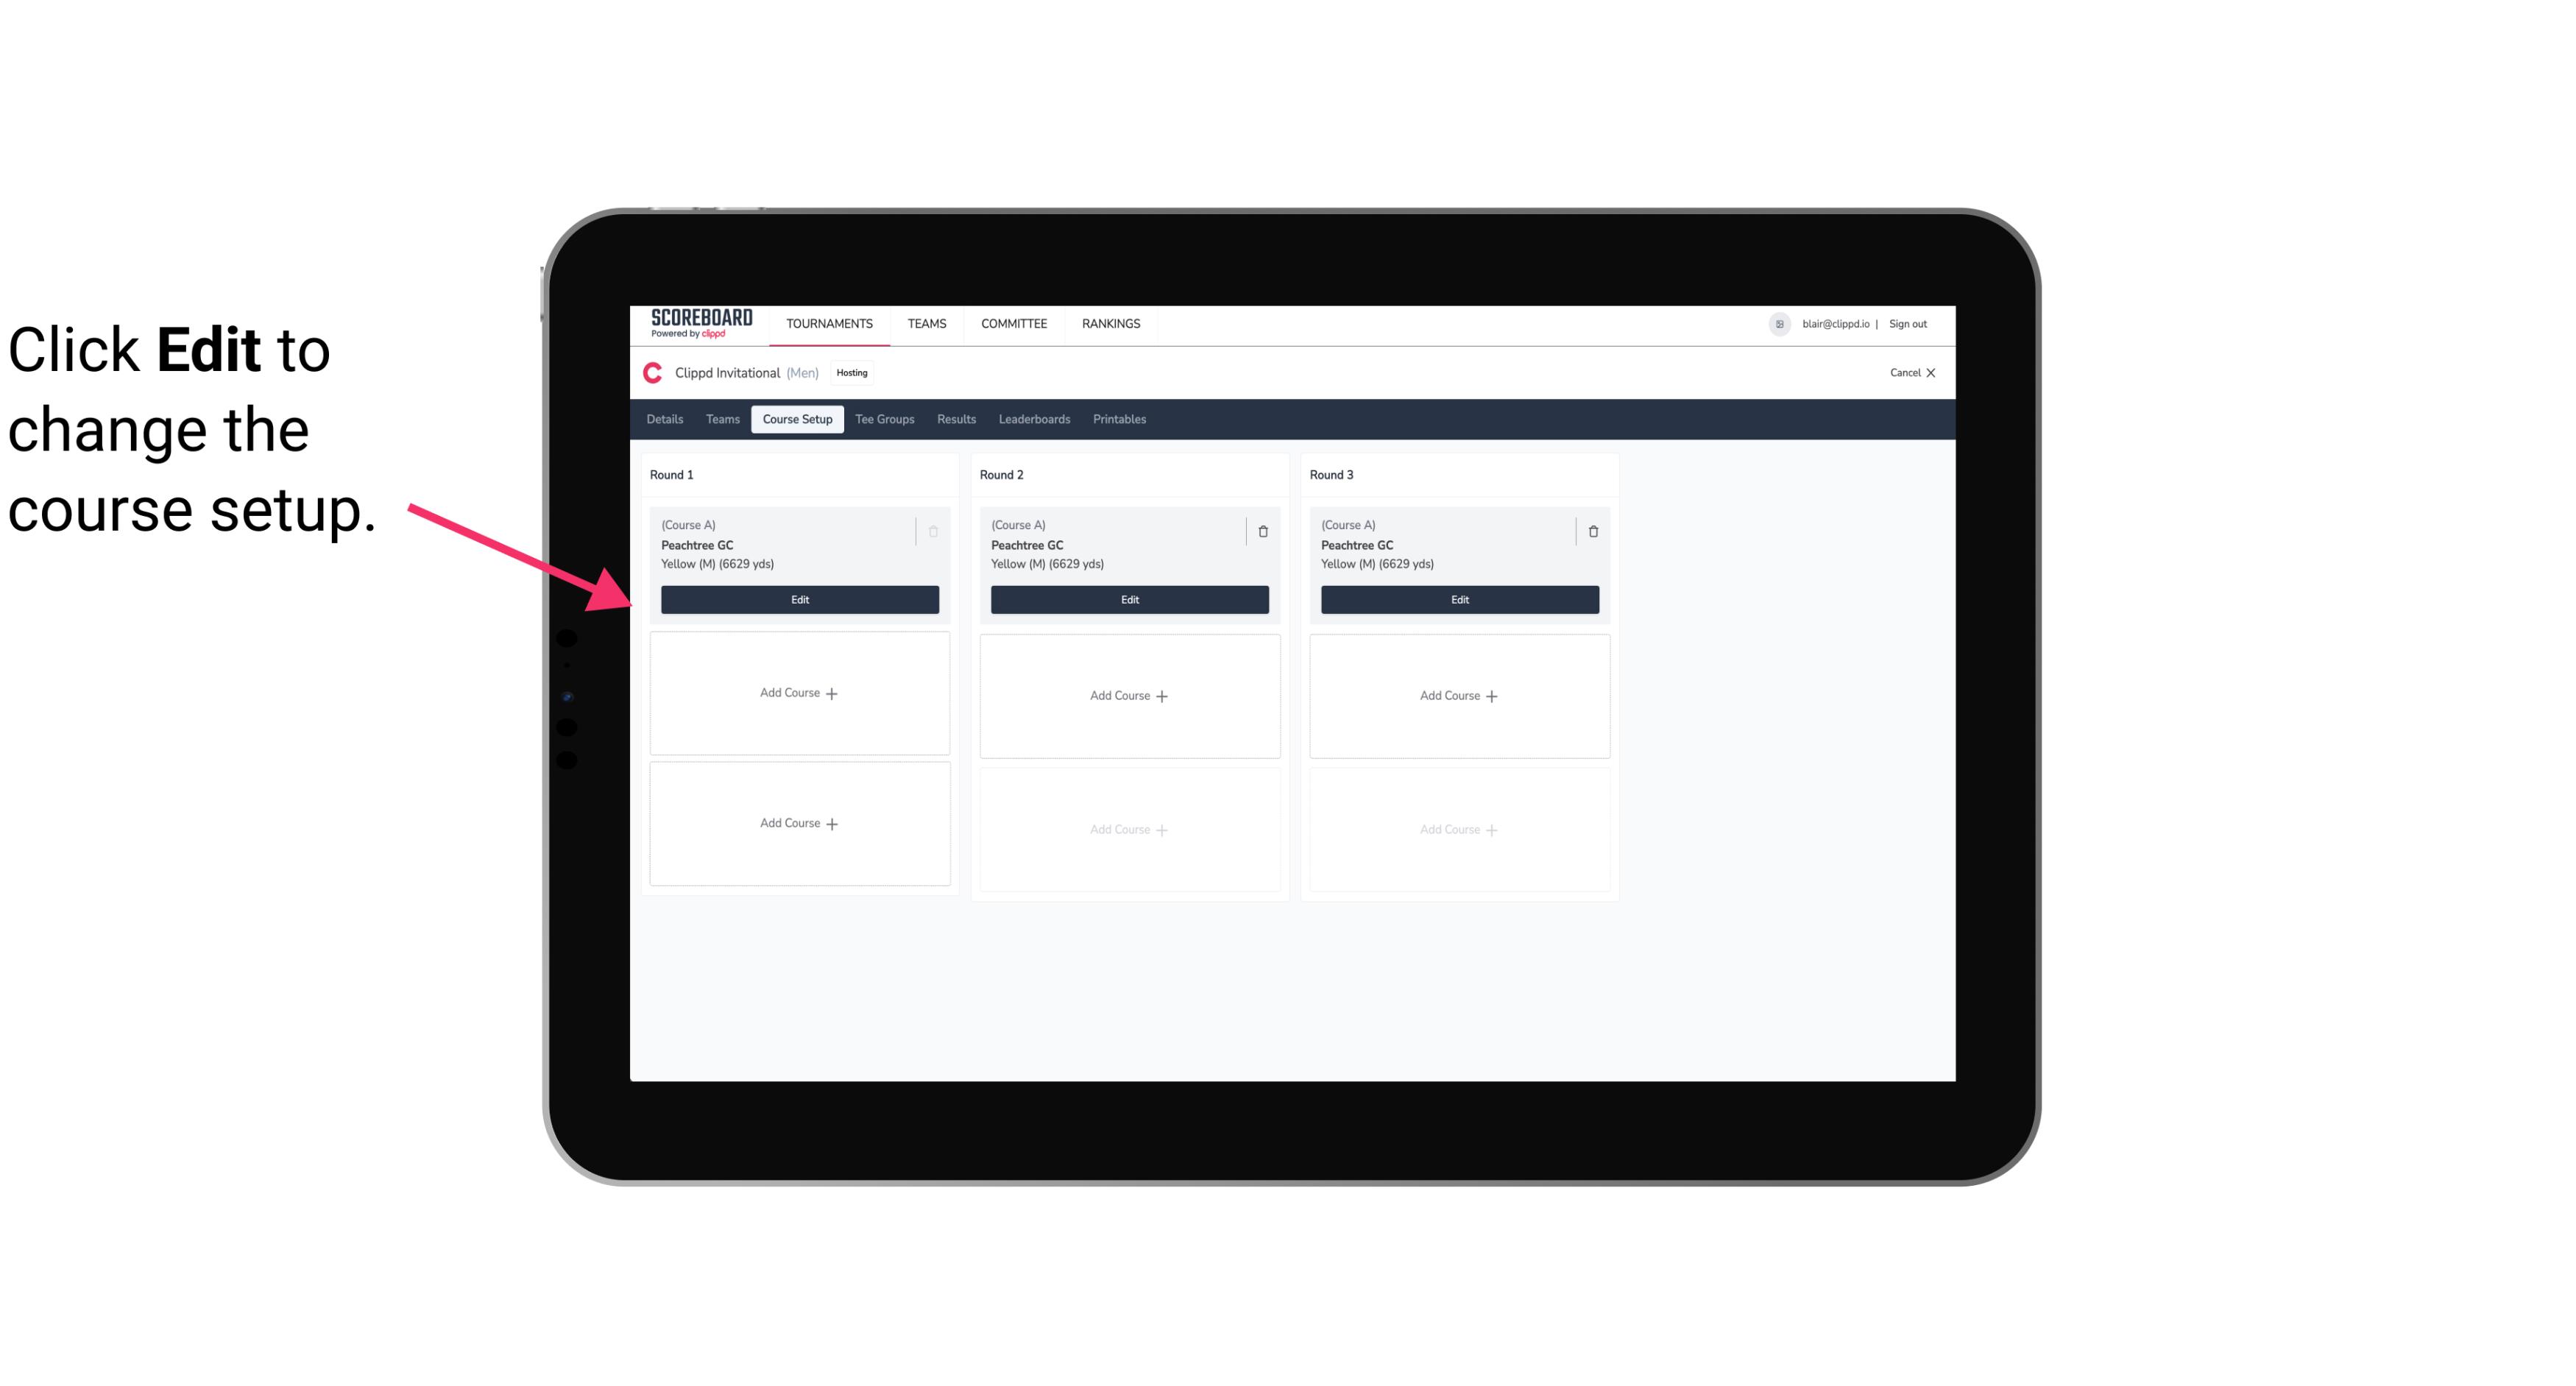Open the Results tab

point(957,418)
